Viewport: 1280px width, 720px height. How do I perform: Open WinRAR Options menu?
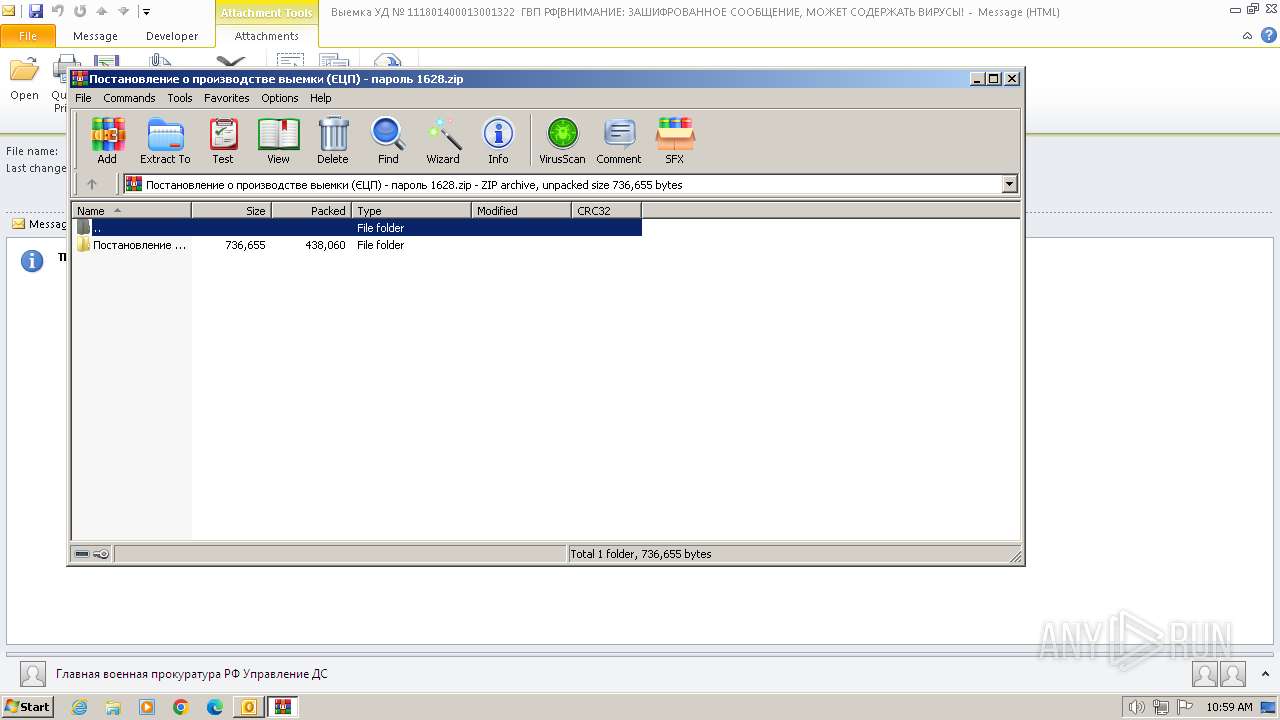pos(280,98)
